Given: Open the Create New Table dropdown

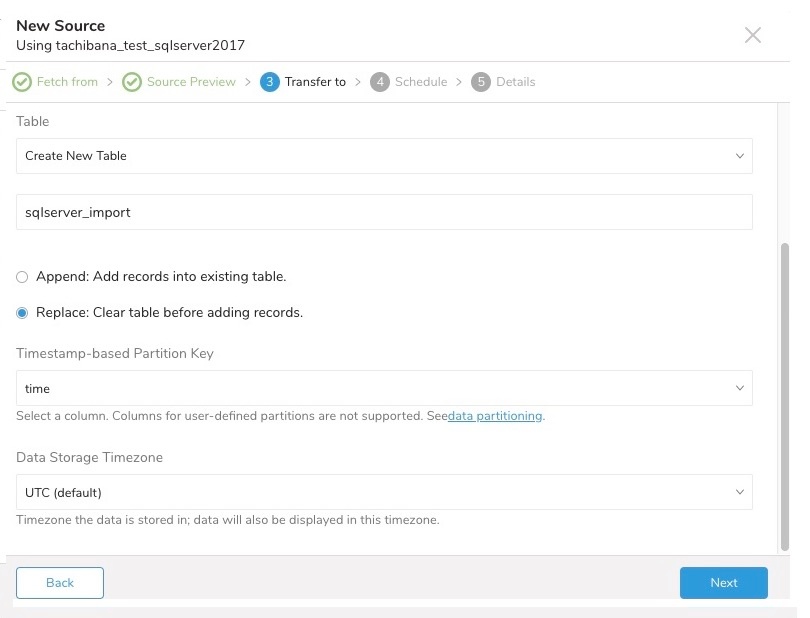Looking at the screenshot, I should tap(384, 156).
